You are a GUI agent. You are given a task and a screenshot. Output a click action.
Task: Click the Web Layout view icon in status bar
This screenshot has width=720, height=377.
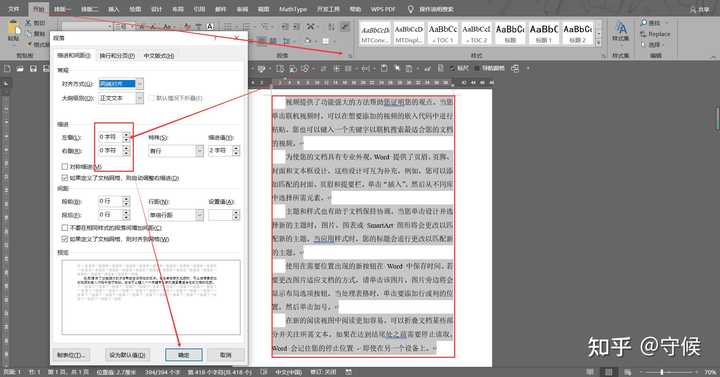point(628,372)
